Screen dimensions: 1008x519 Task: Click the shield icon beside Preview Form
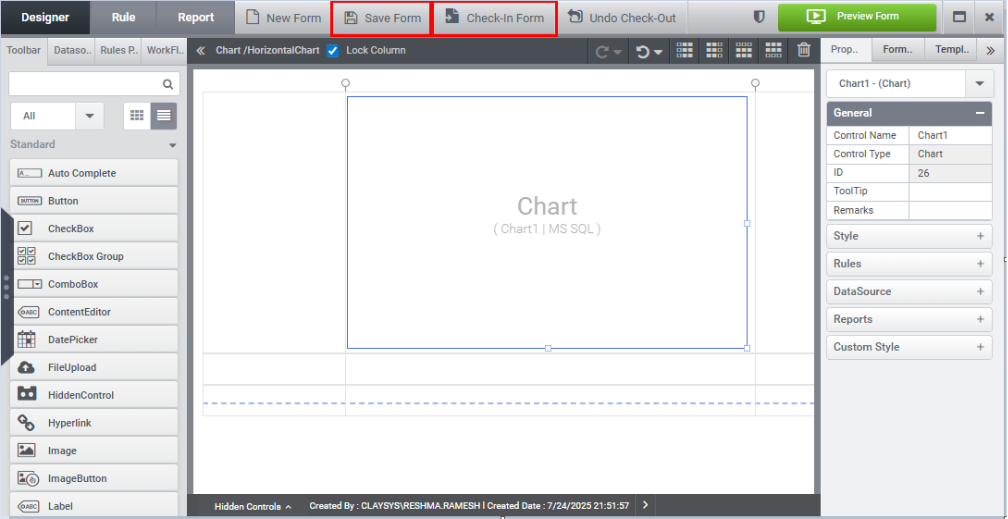click(x=759, y=17)
